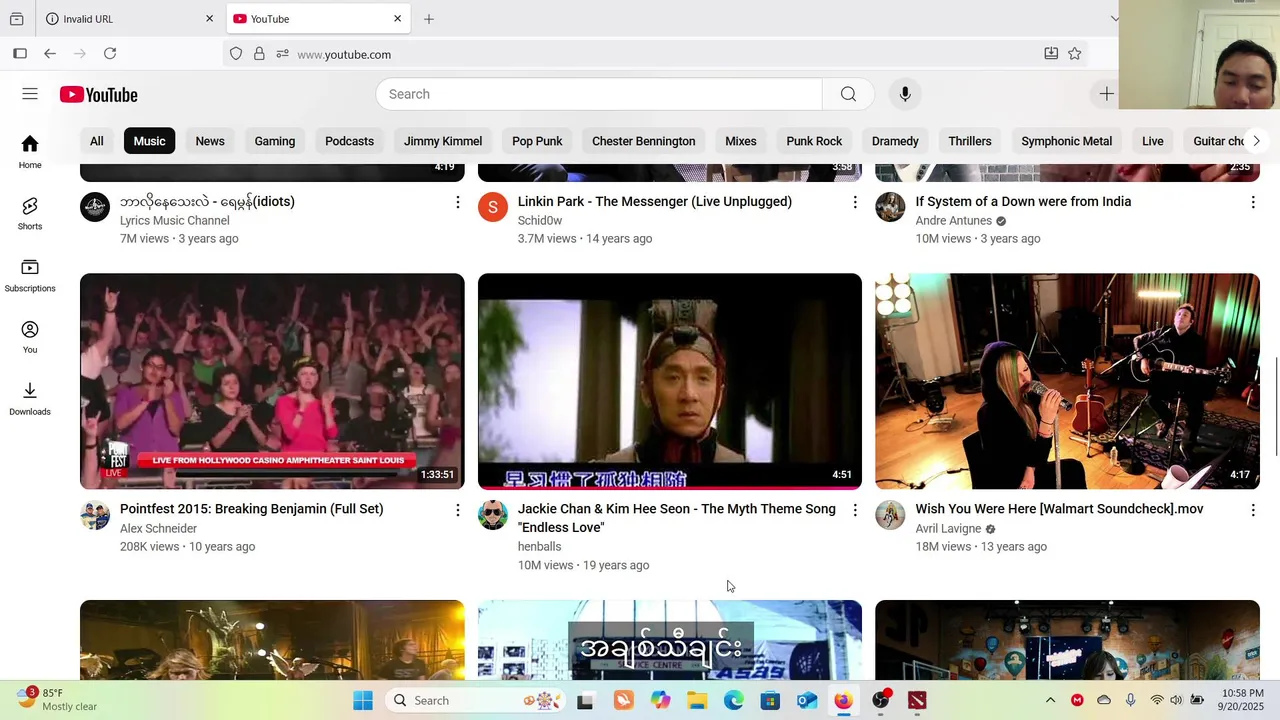The width and height of the screenshot is (1280, 720).
Task: Select the Jimmy Kimmel chip
Action: point(443,141)
